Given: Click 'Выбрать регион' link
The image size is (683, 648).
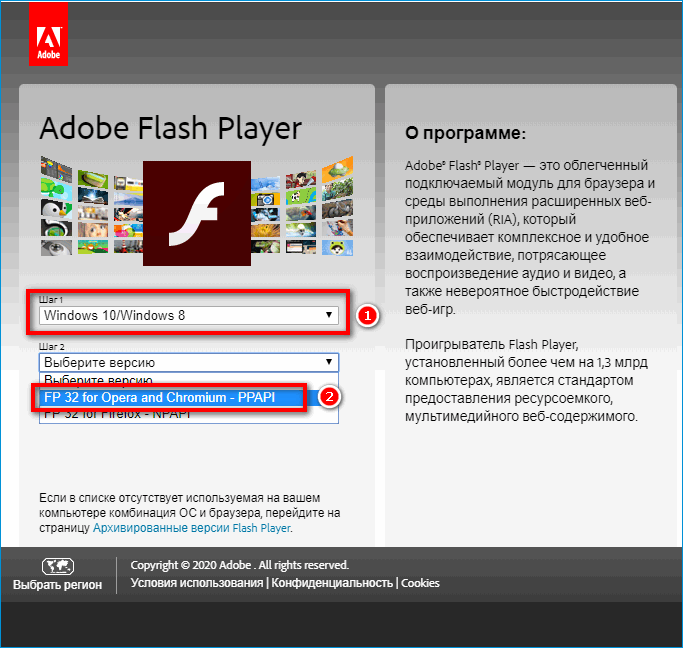Looking at the screenshot, I should tap(57, 584).
